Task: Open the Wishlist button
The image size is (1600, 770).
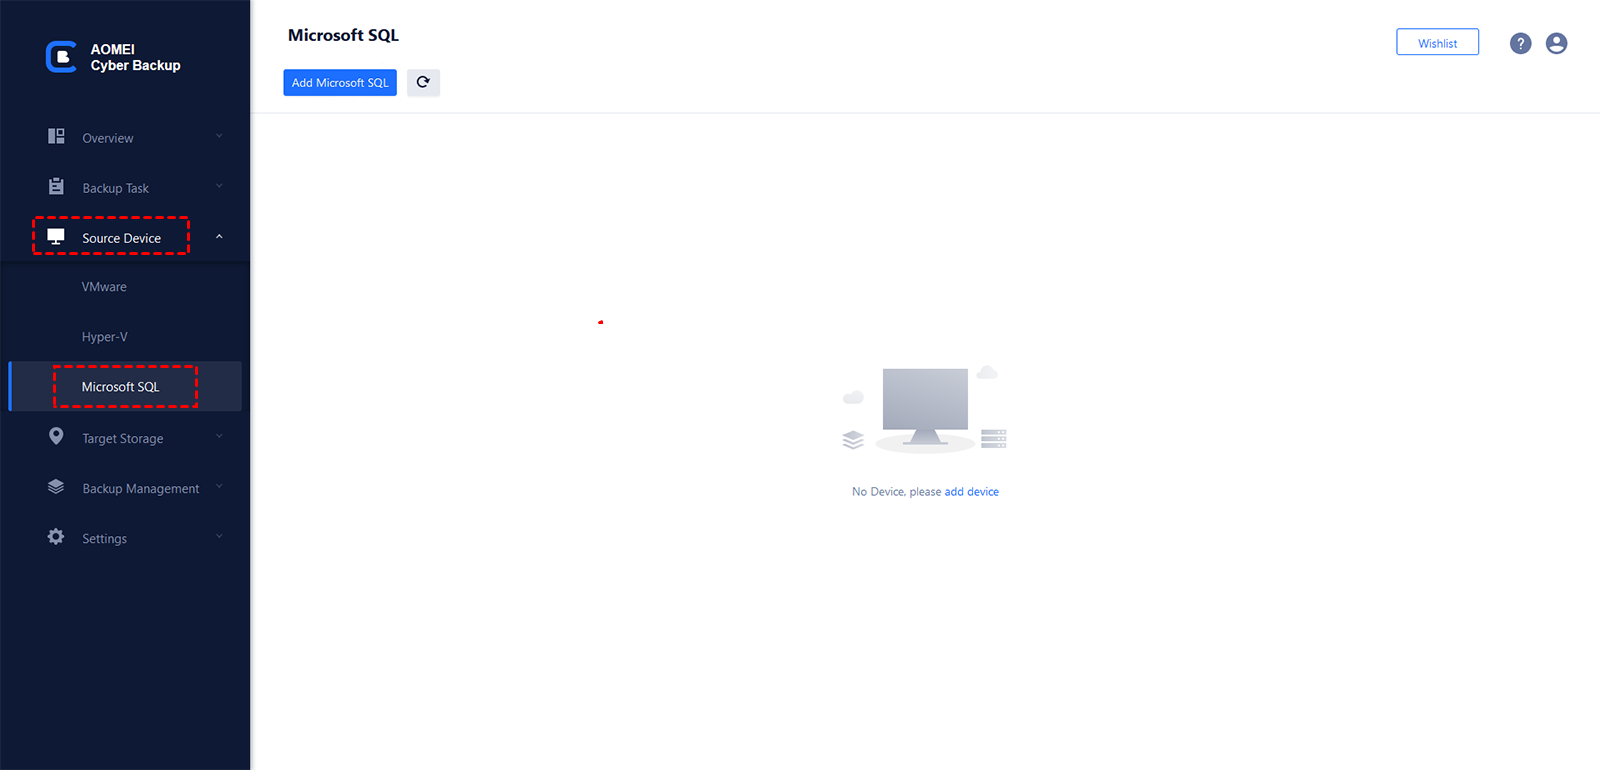Action: pyautogui.click(x=1437, y=42)
